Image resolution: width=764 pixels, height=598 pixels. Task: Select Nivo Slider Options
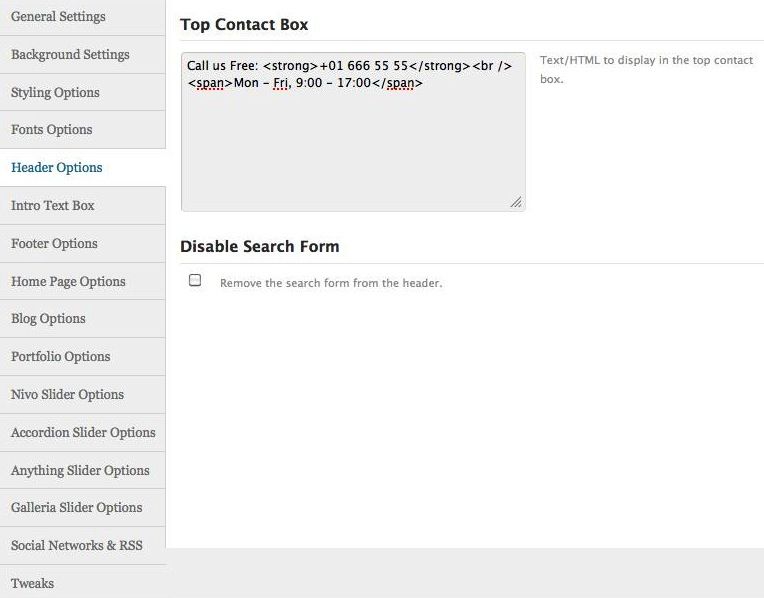pos(67,394)
